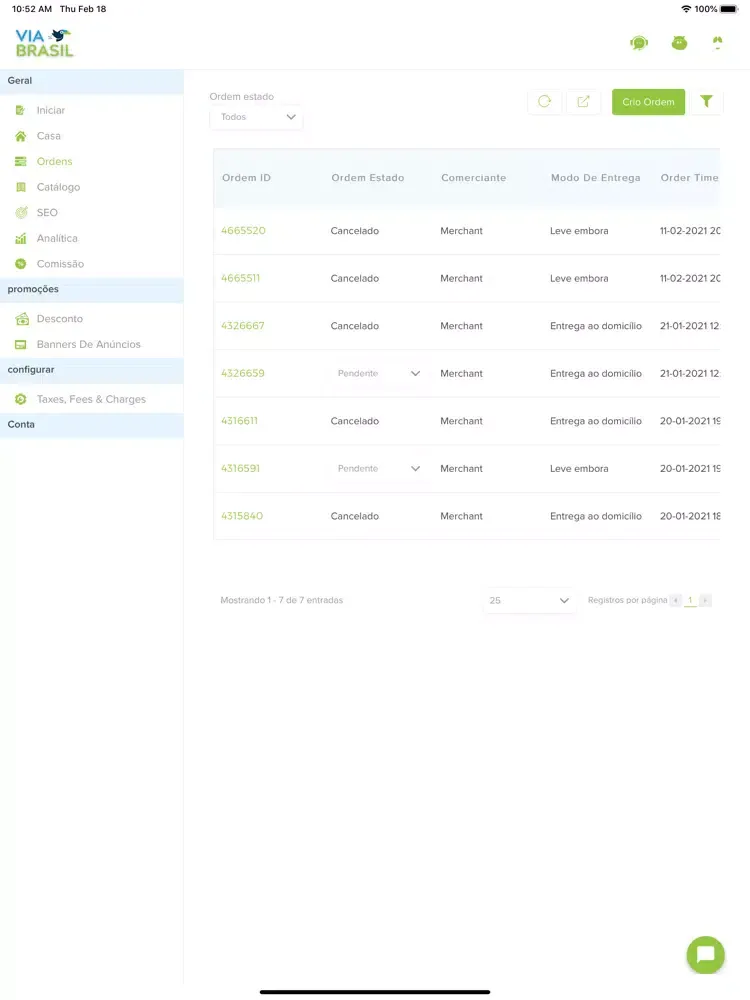Click the Crio Ordem button

648,101
